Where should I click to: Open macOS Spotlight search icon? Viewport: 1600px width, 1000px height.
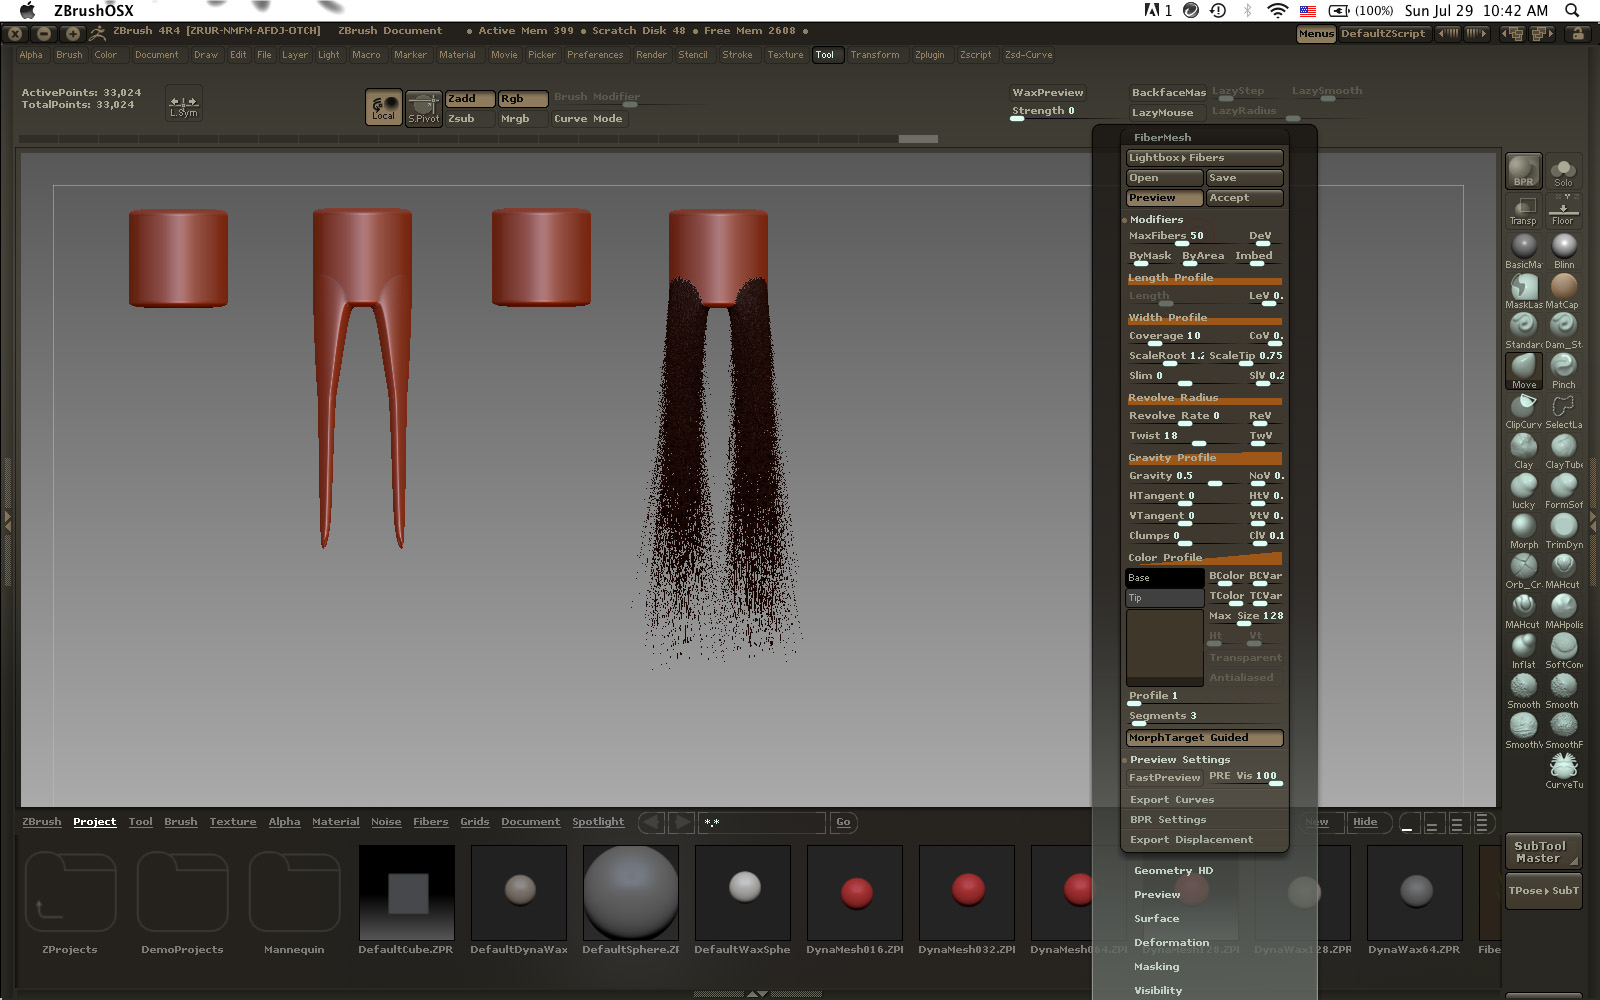pos(1572,10)
